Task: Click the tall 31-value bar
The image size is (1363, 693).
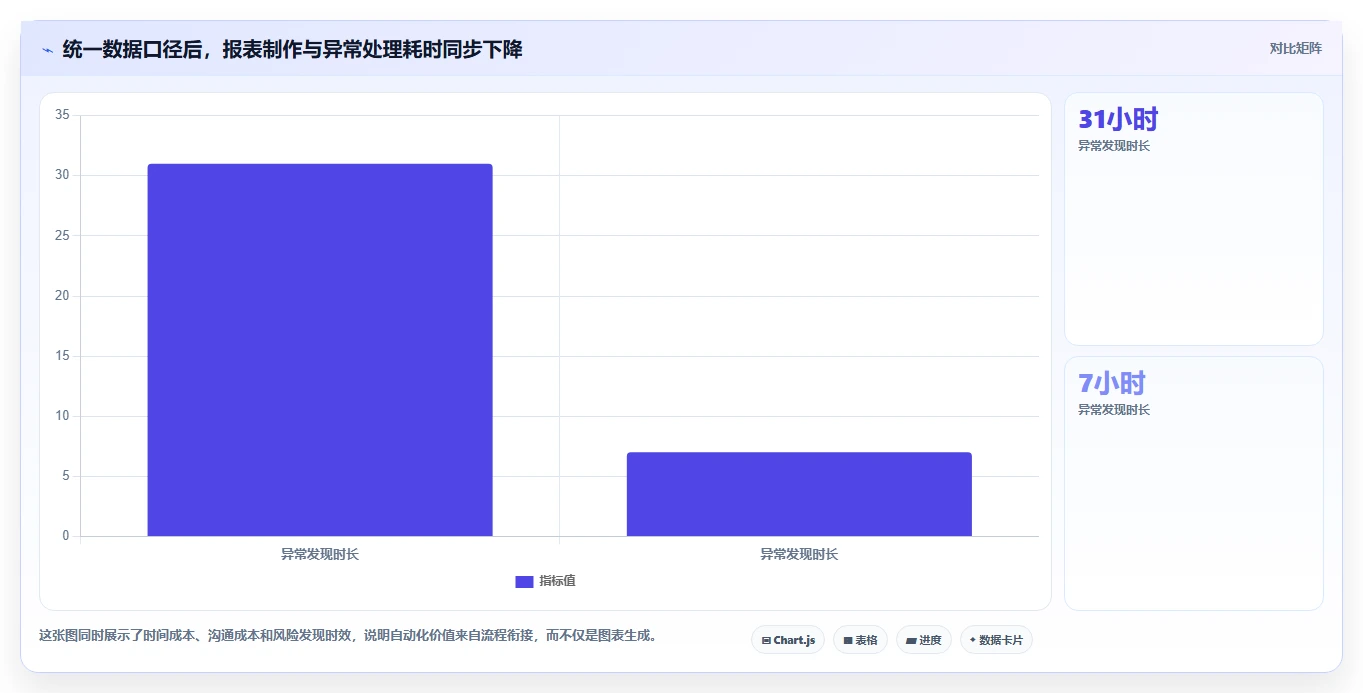Action: [320, 350]
